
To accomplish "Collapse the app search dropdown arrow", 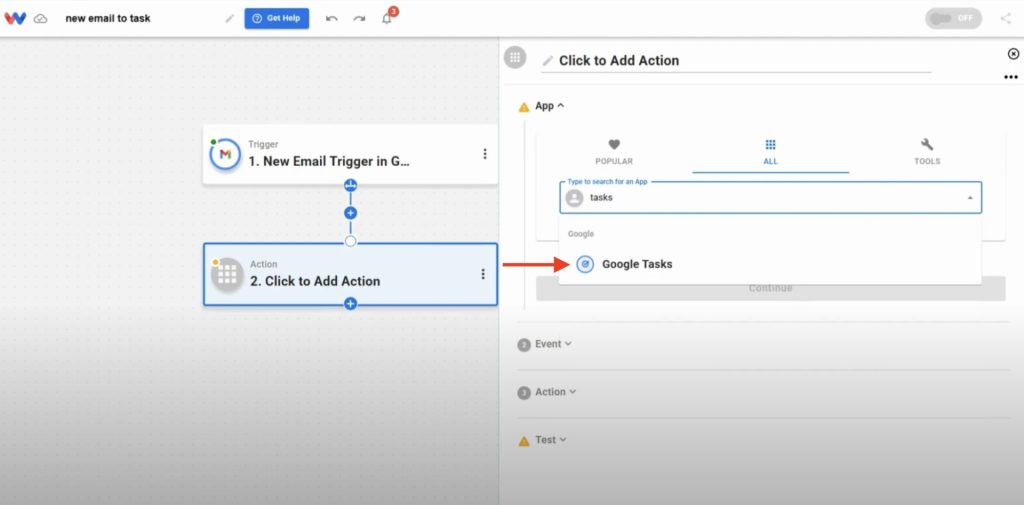I will tap(970, 198).
